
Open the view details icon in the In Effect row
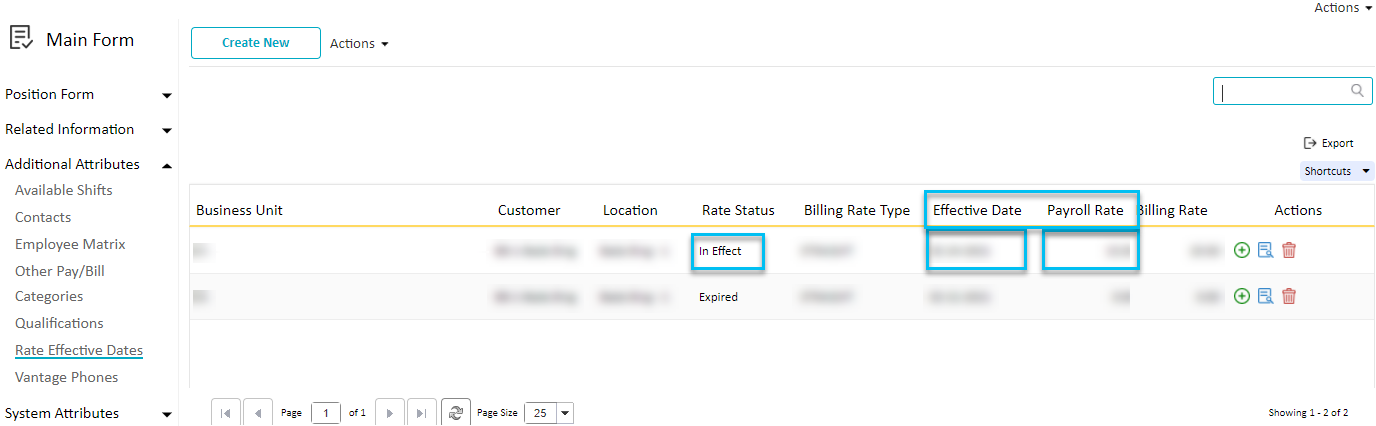(1265, 251)
